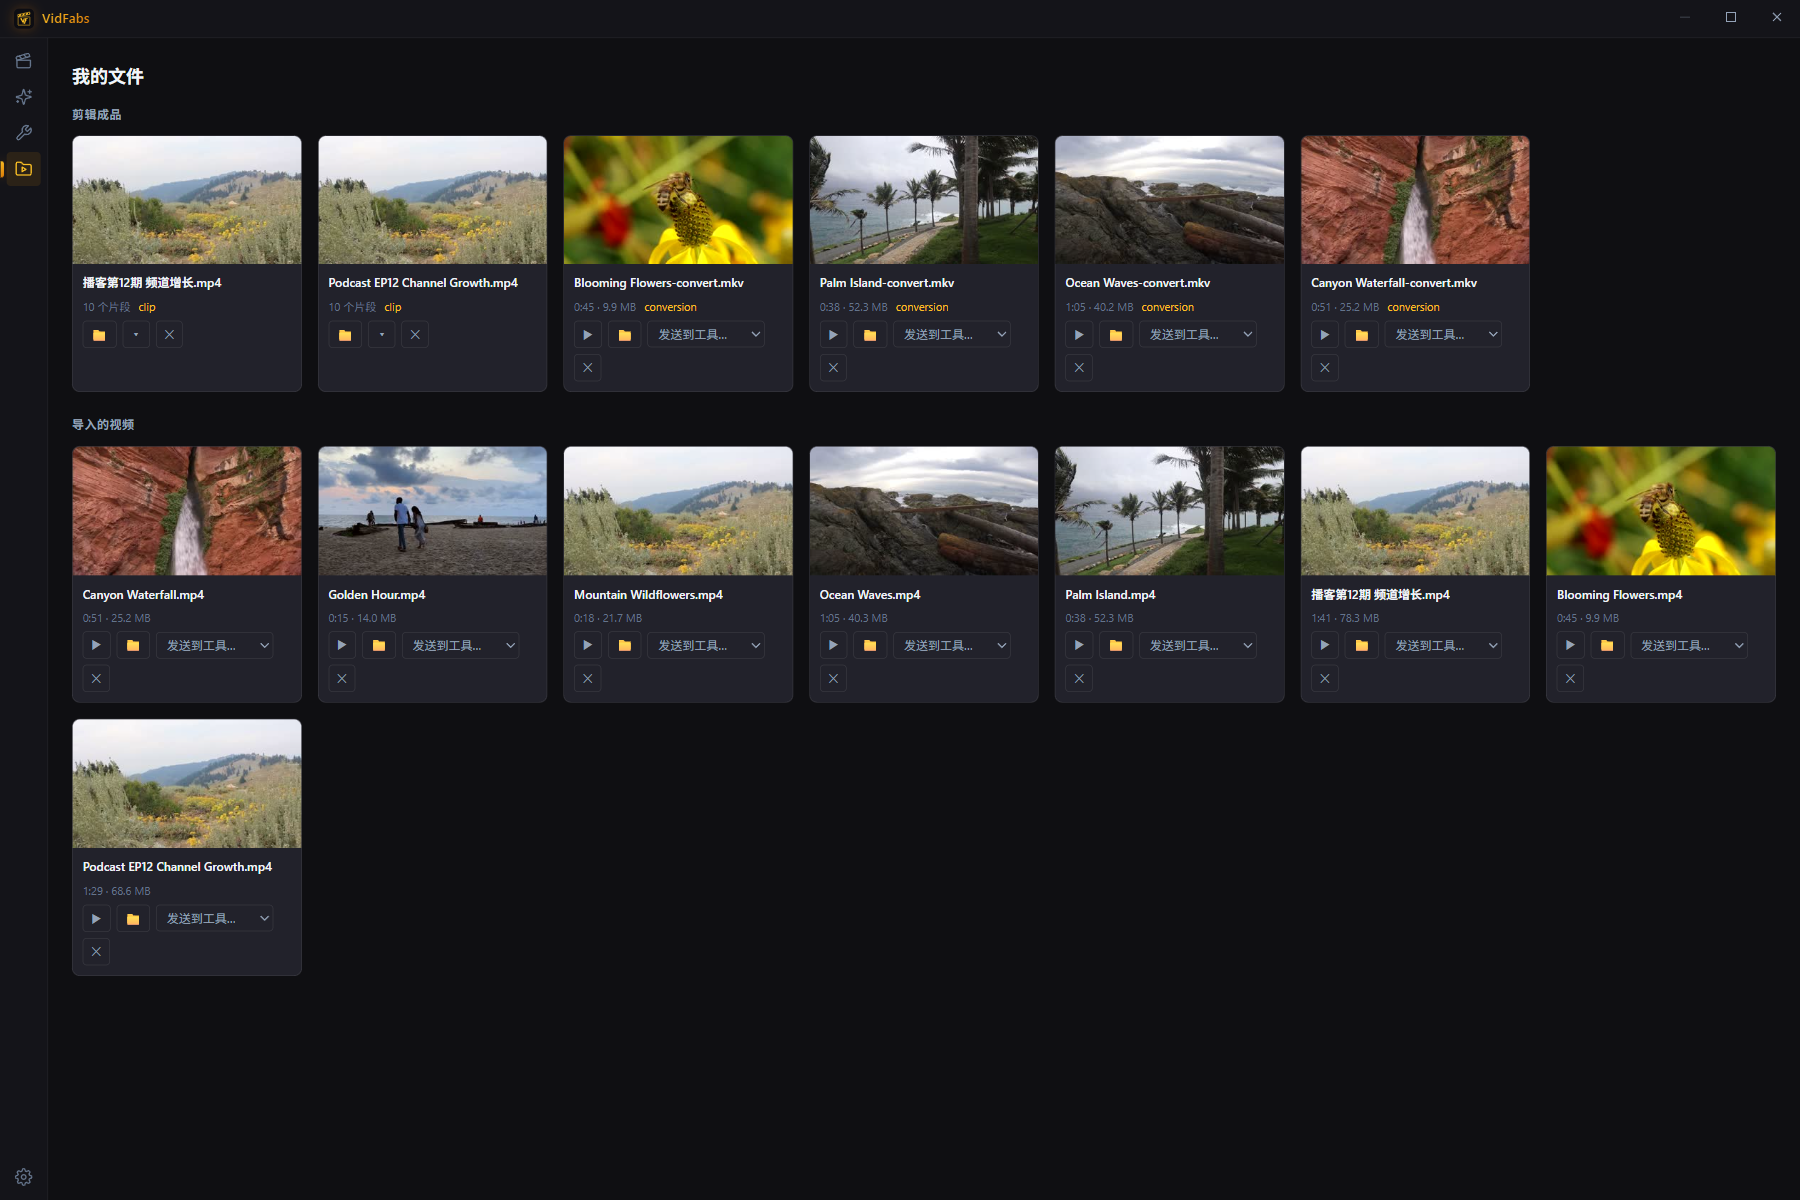Open Ocean Waves.mp4 thumbnail

[x=924, y=511]
